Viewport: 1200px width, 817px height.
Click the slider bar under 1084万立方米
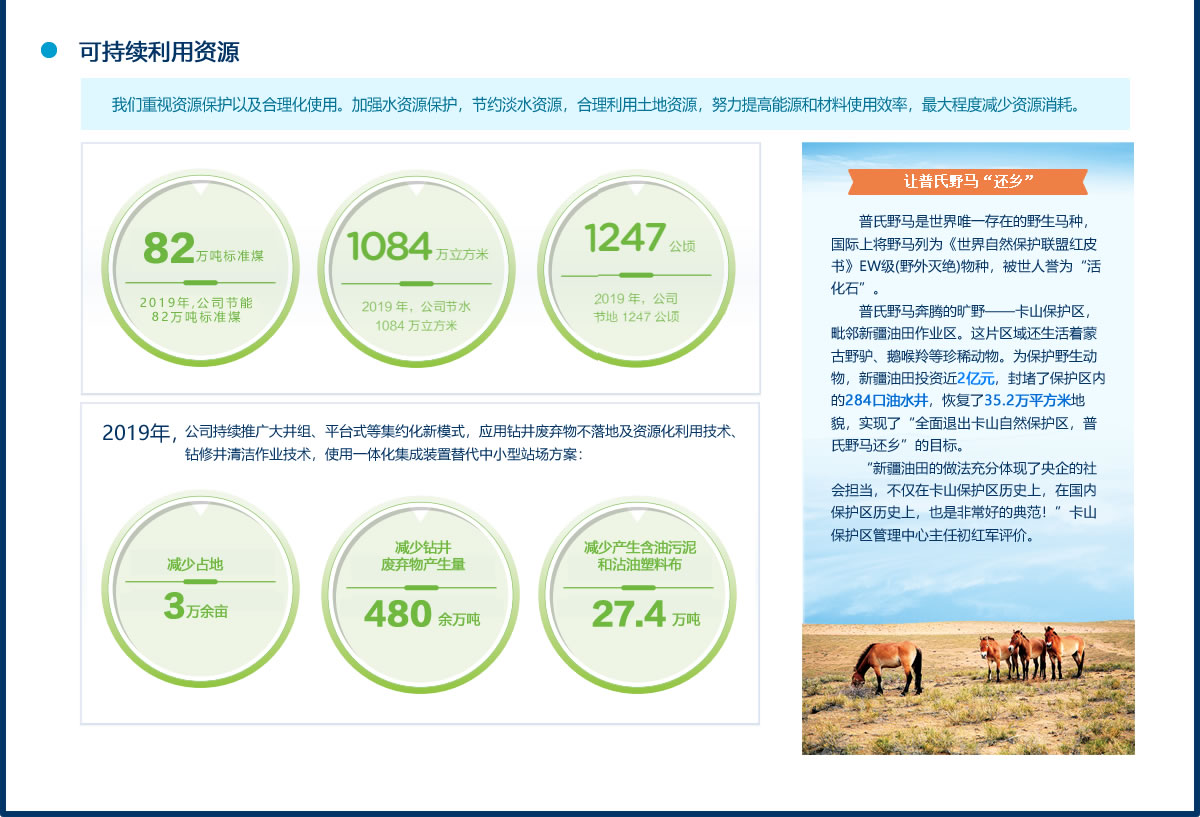tap(417, 283)
